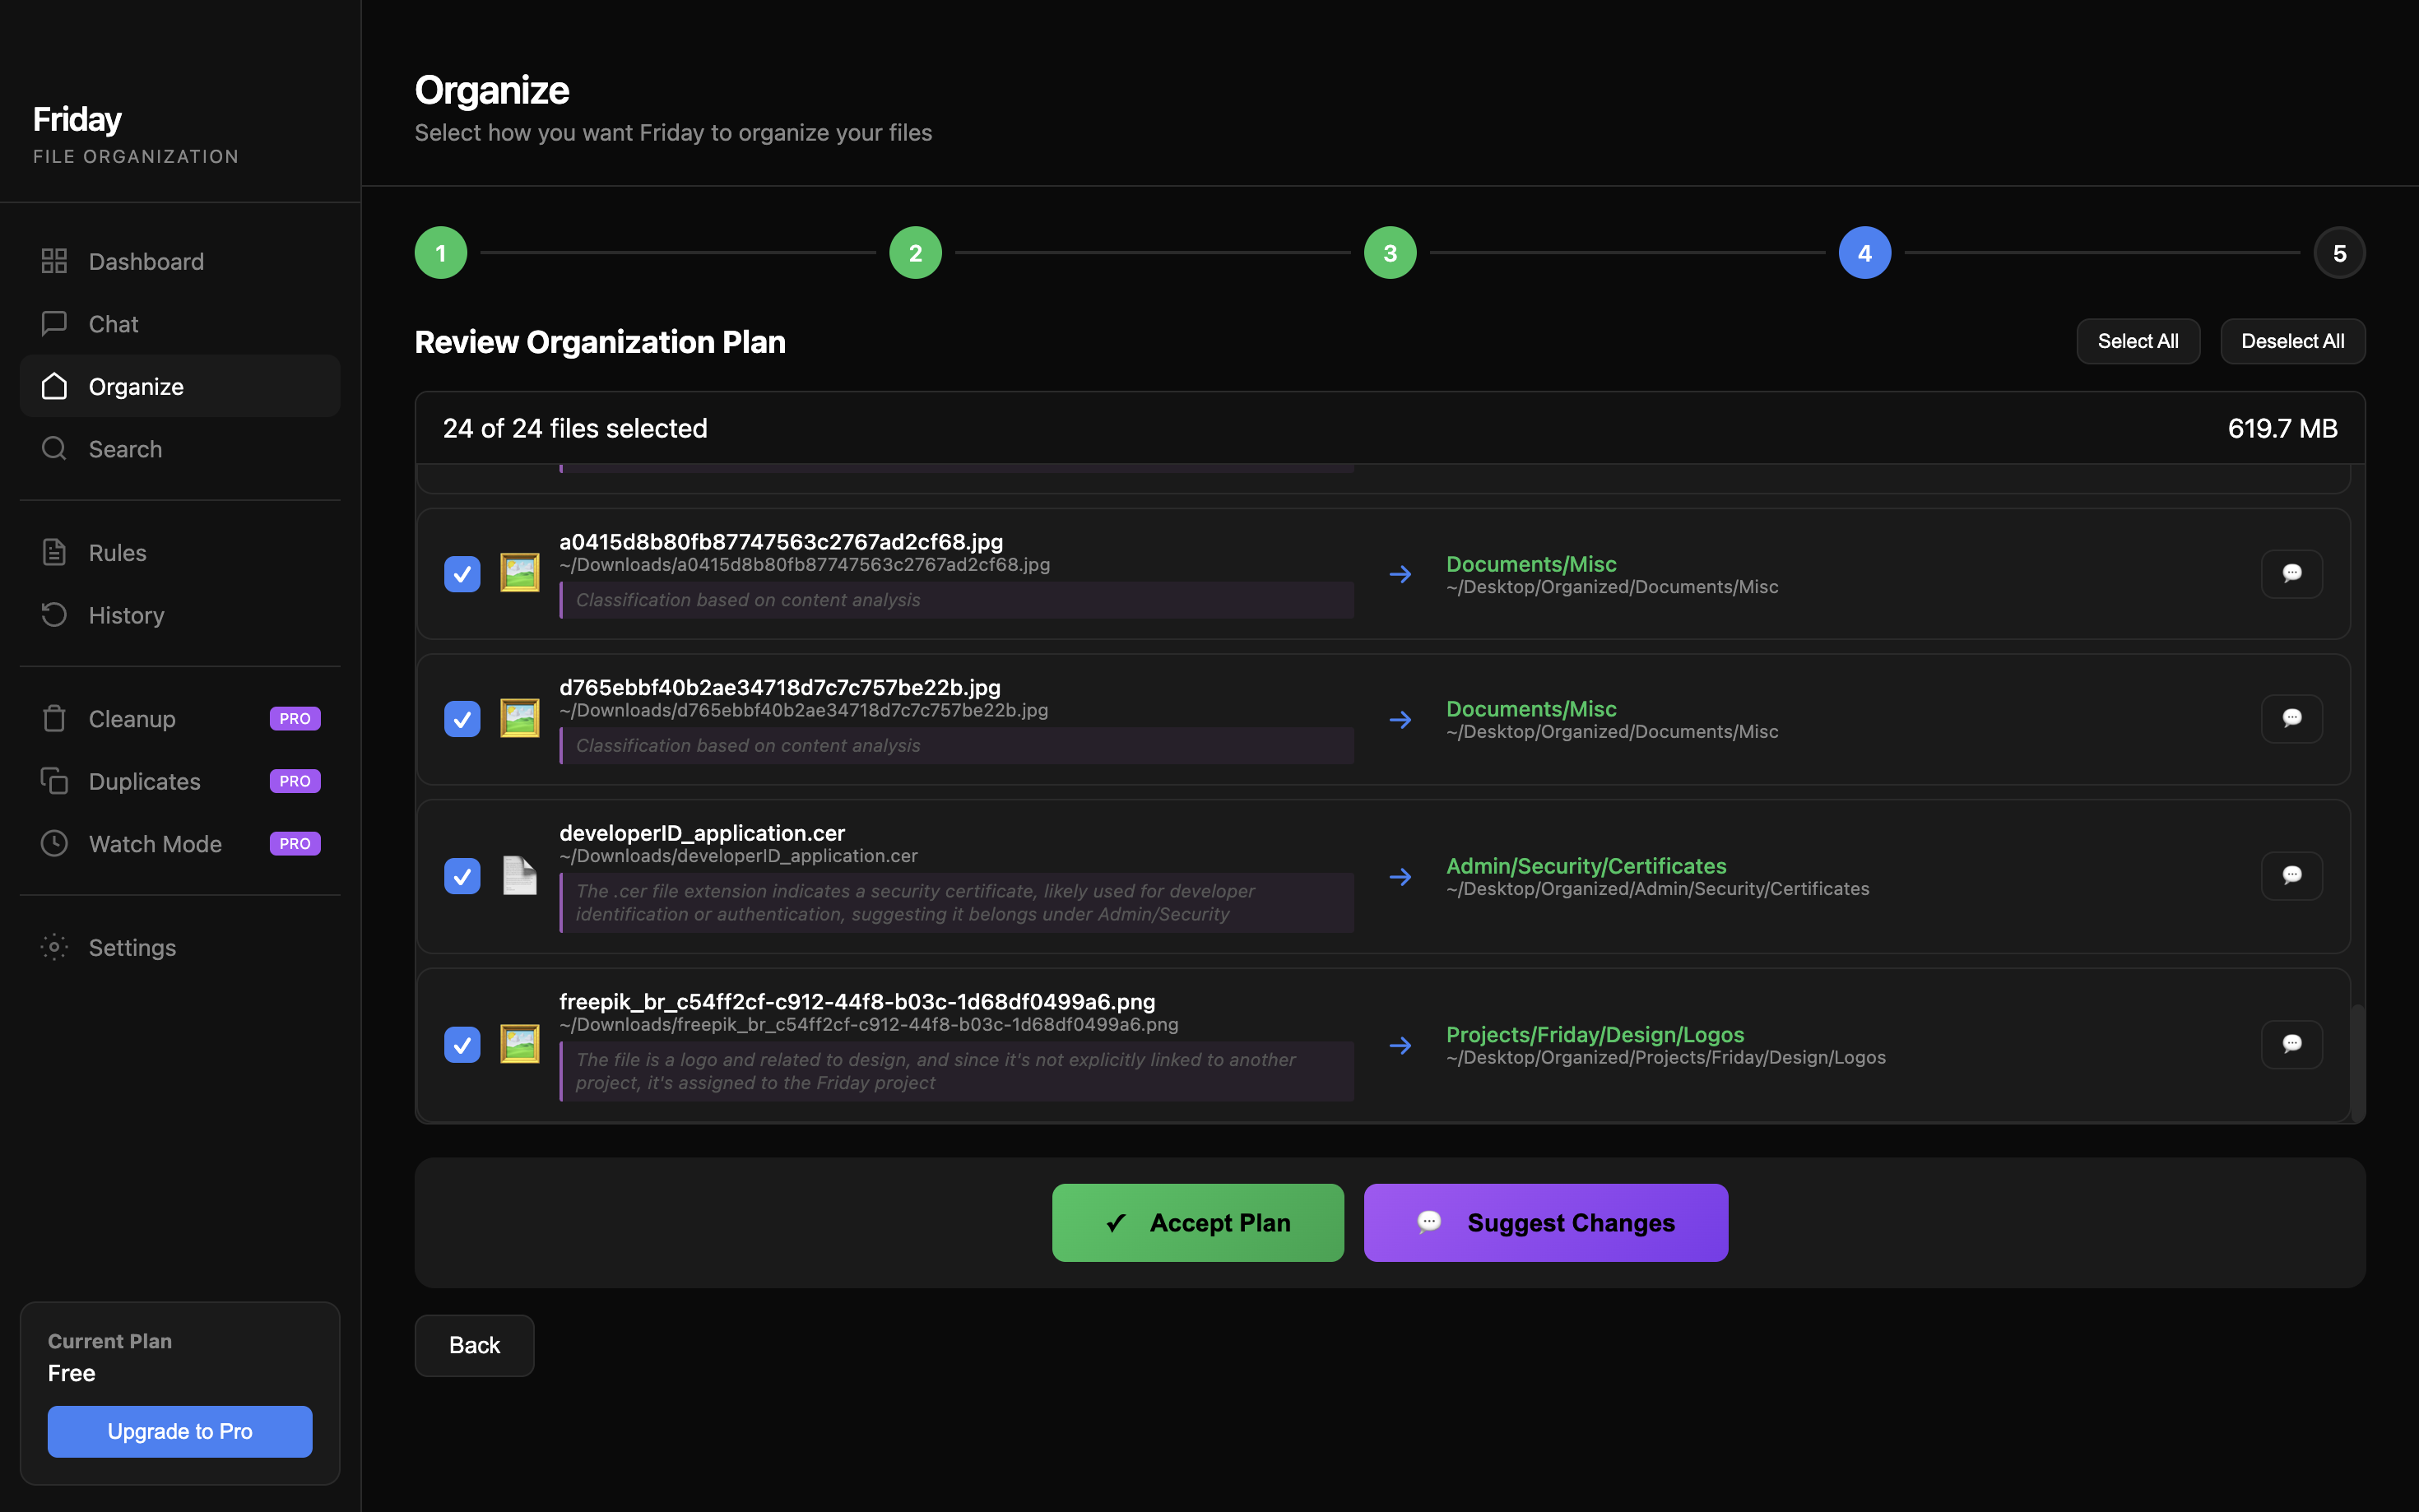Uncheck the developerID_application.cer file checkbox

[x=462, y=876]
